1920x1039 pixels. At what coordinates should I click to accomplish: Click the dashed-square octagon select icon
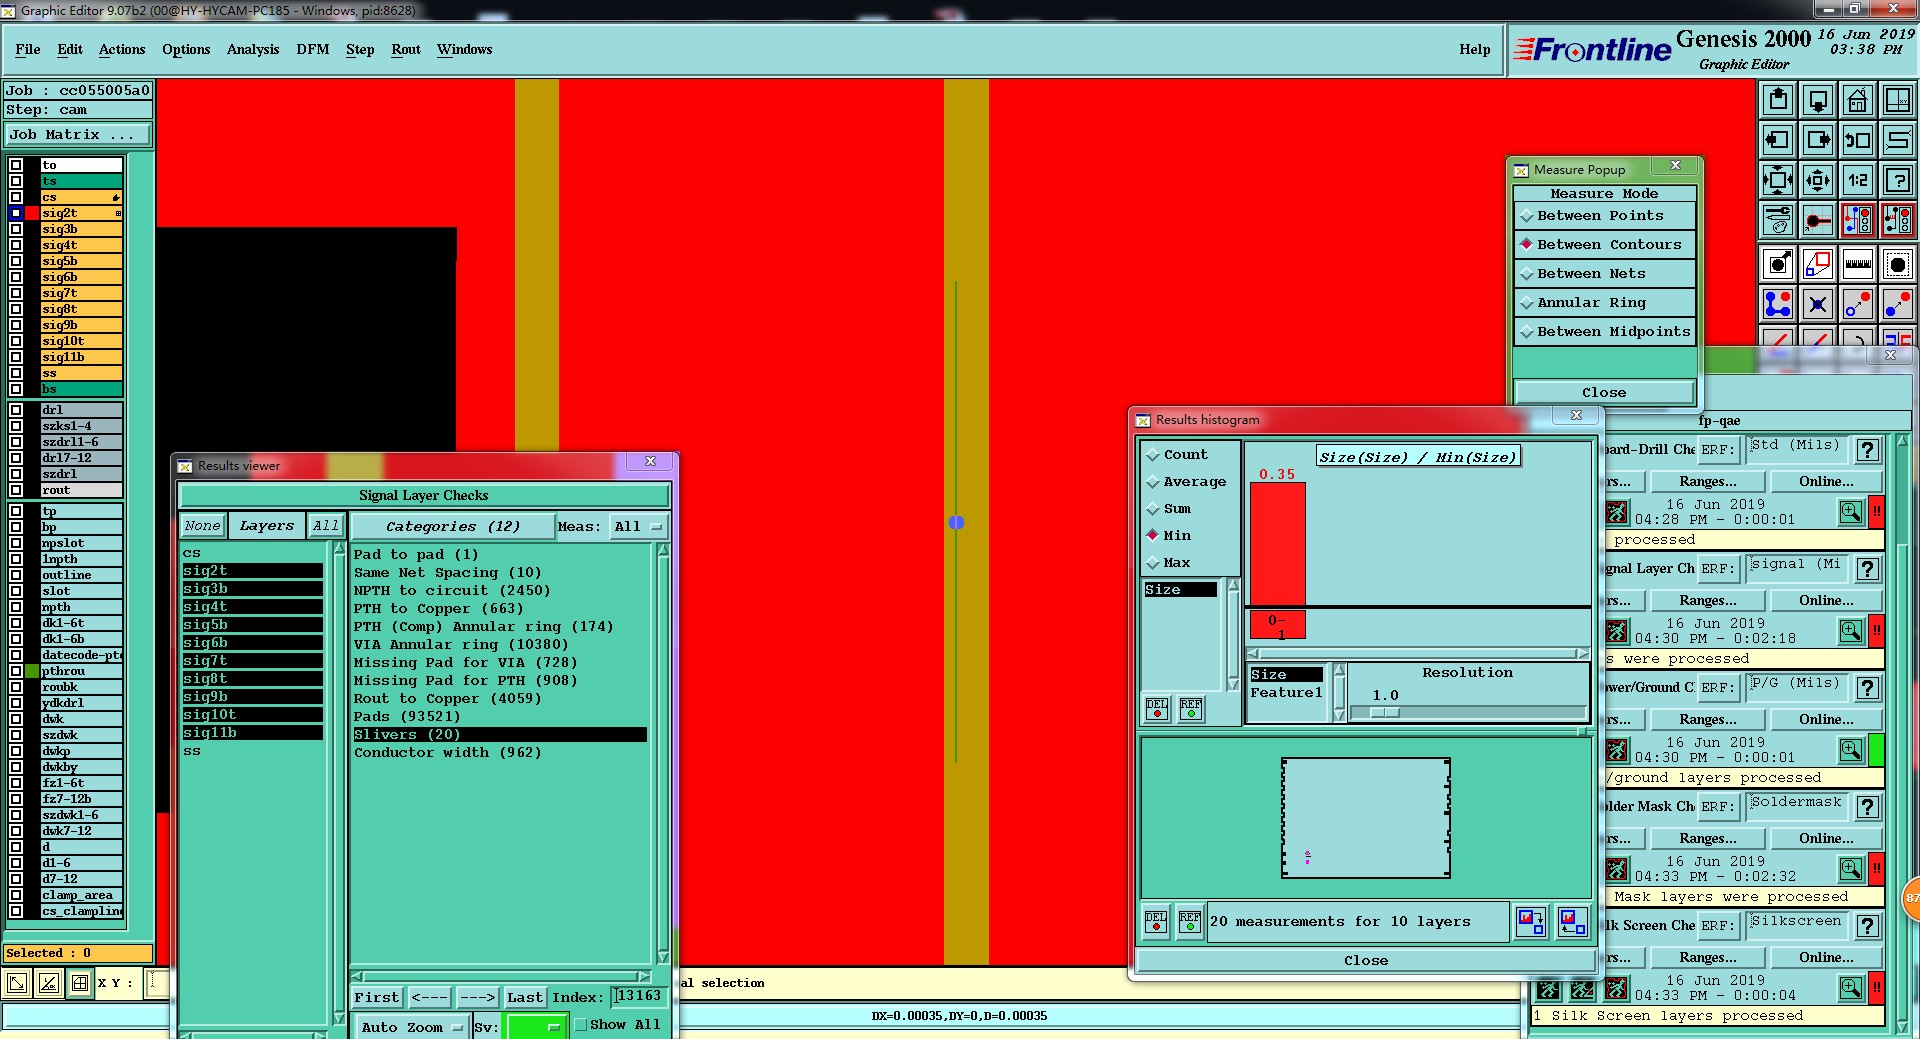(x=1898, y=264)
